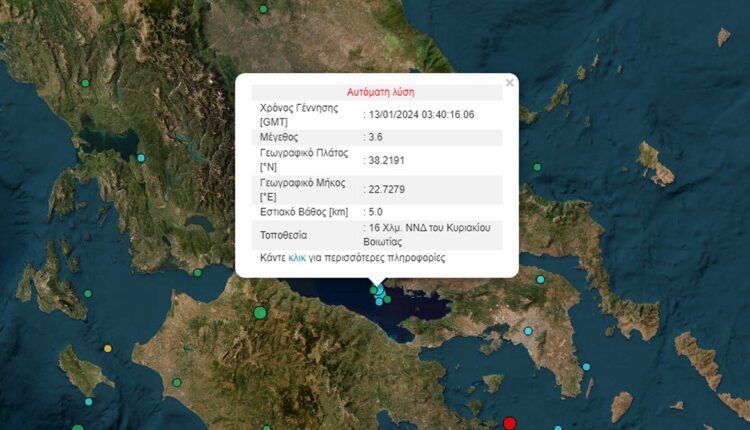The image size is (750, 430).
Task: Click the magnitude value 3.6
Action: [375, 137]
